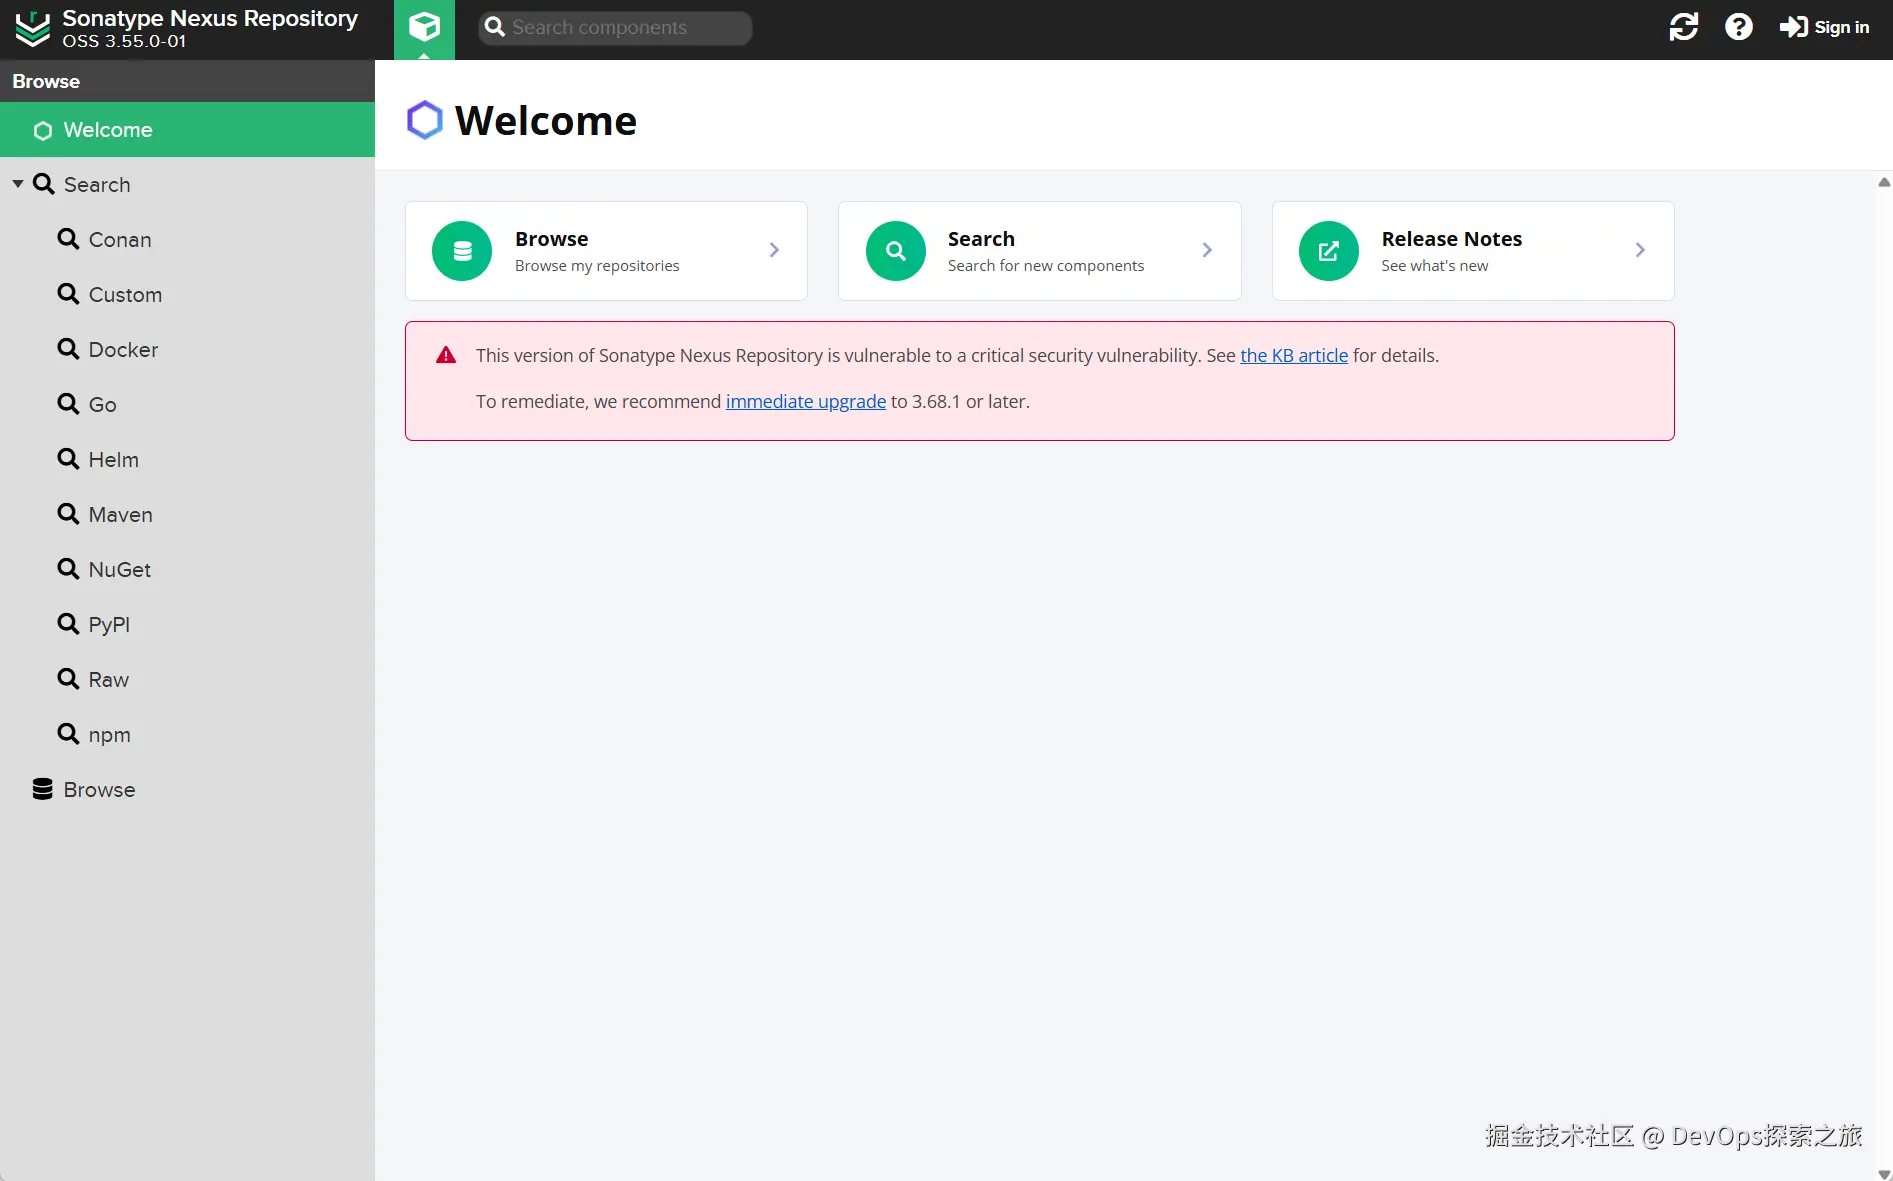Image resolution: width=1893 pixels, height=1181 pixels.
Task: Click the magnifier icon in search box
Action: (495, 28)
